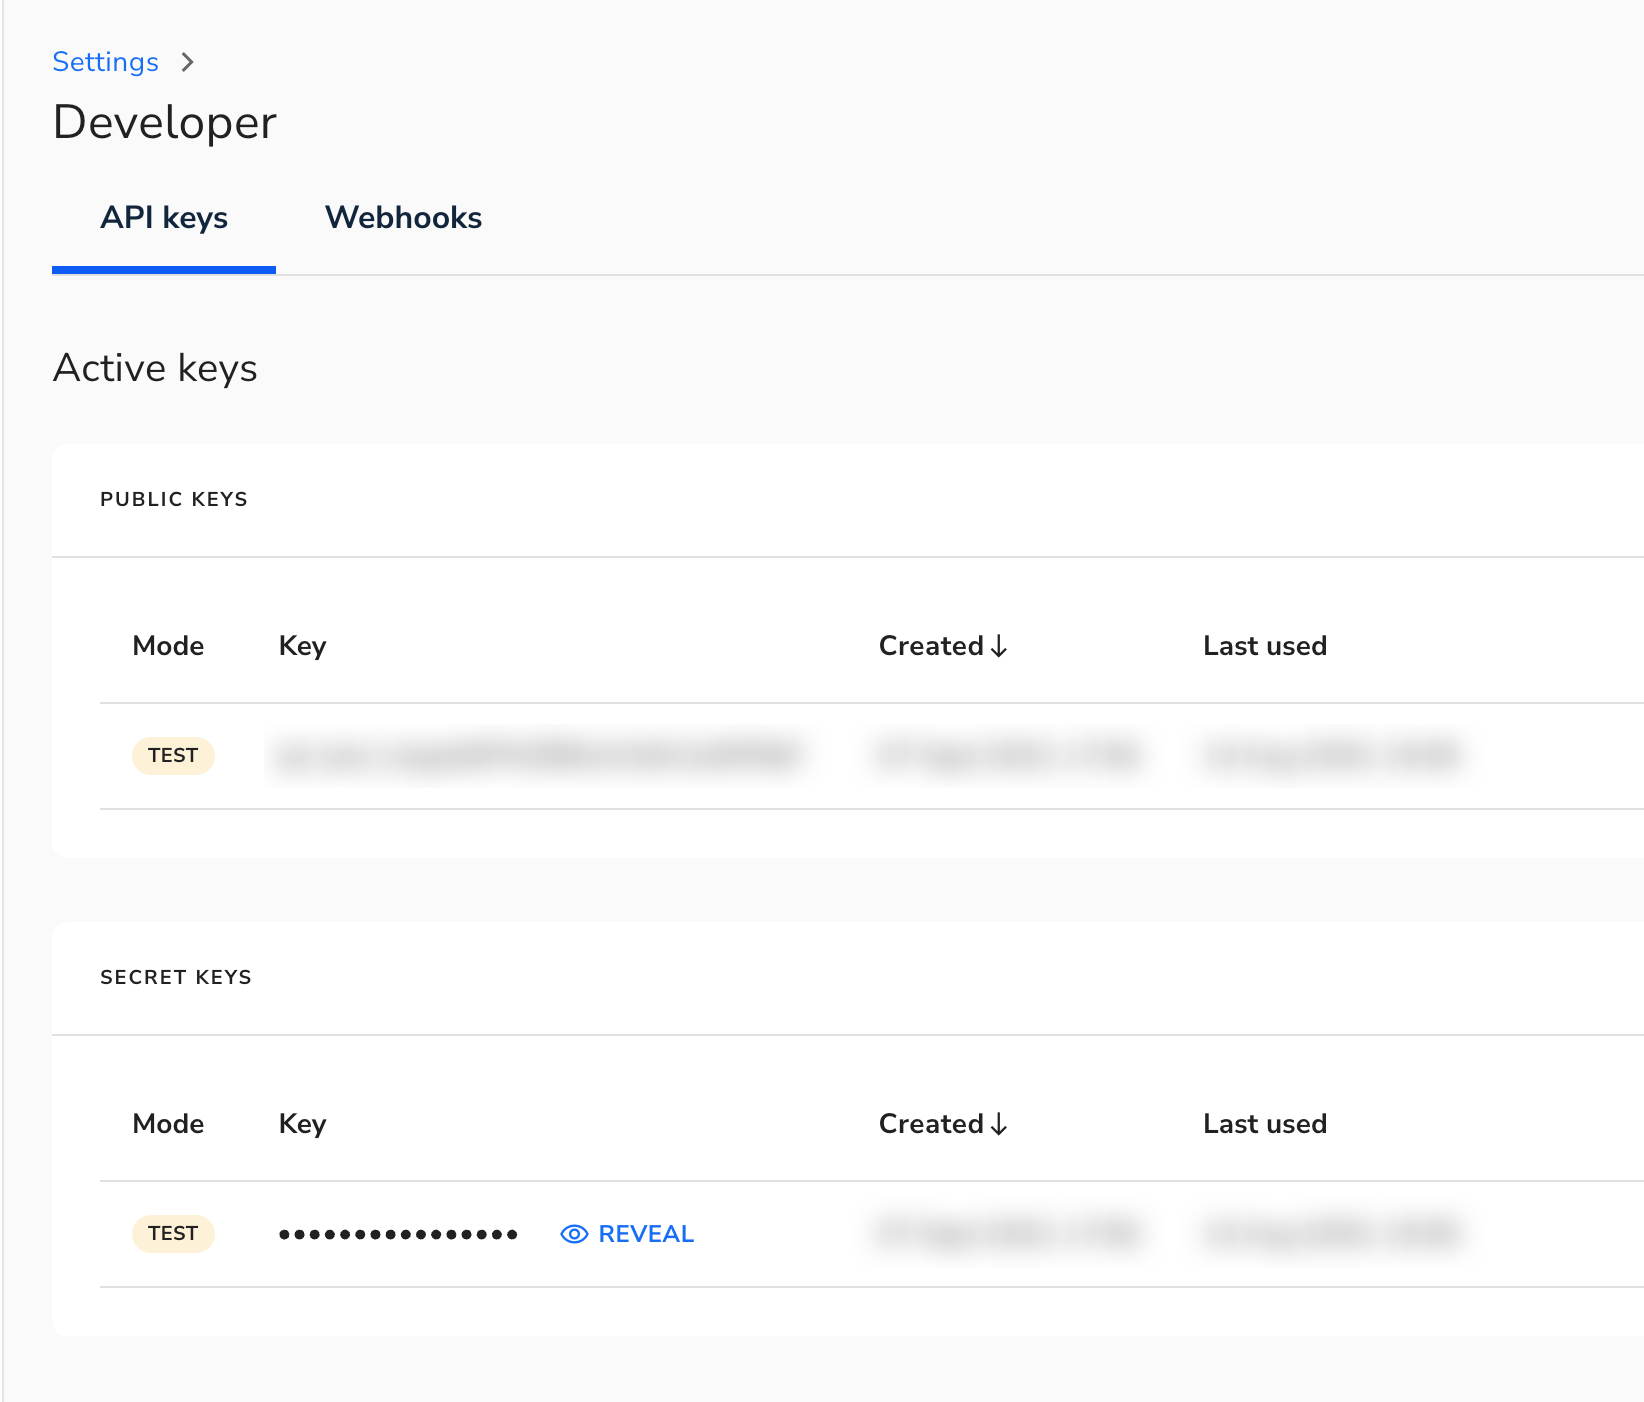Click the sort arrow next to Created in Secret Keys

(x=999, y=1124)
